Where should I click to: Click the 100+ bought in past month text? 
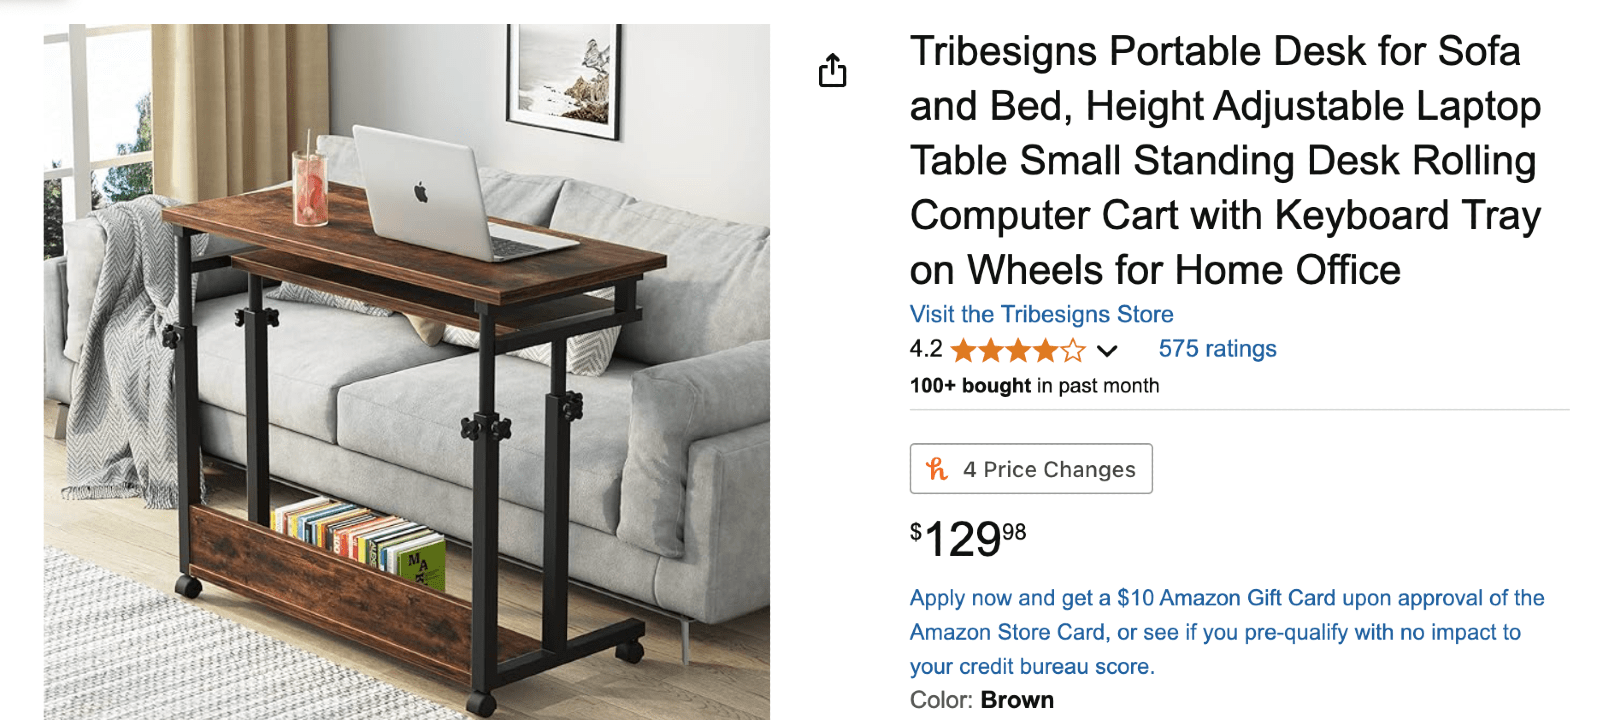click(1034, 386)
